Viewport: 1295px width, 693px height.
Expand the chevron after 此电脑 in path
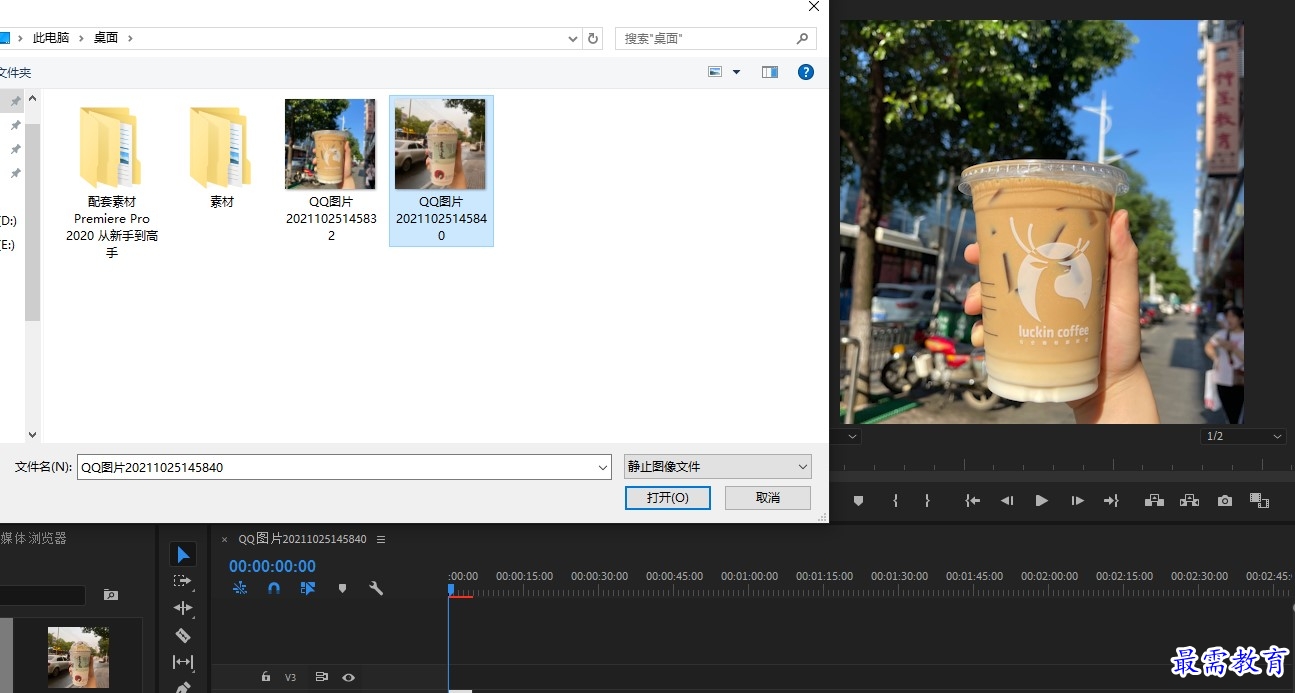[81, 38]
